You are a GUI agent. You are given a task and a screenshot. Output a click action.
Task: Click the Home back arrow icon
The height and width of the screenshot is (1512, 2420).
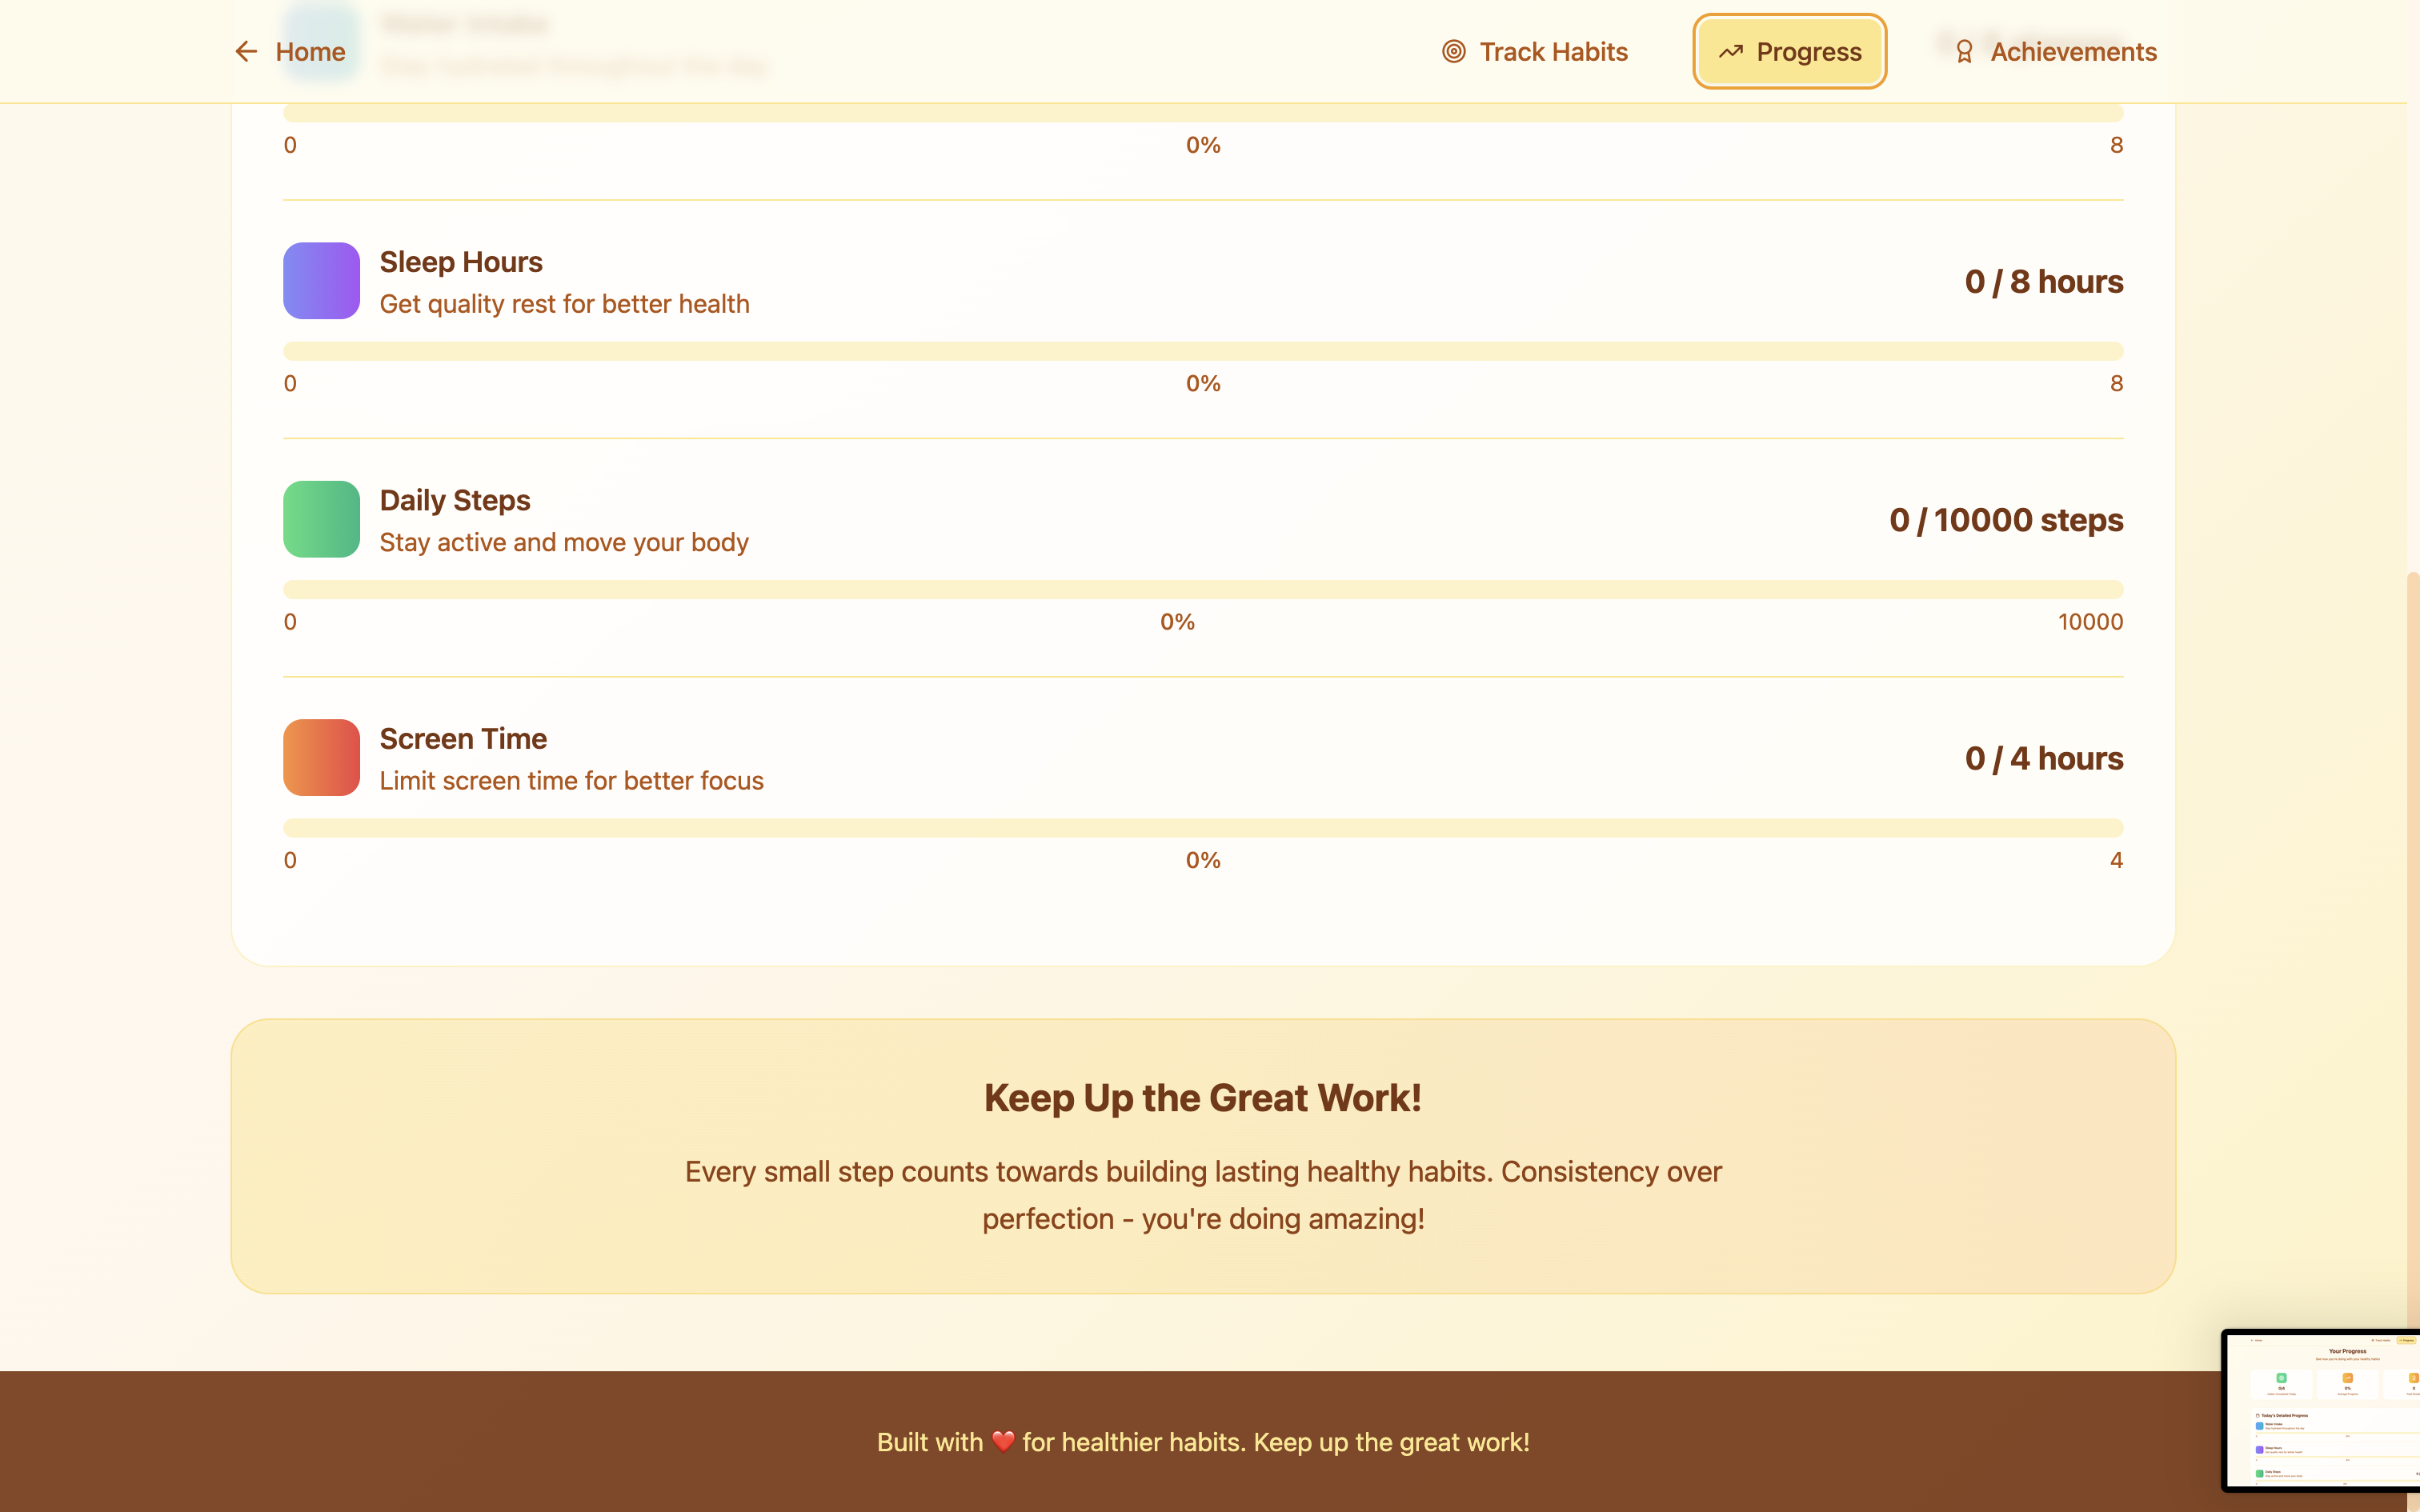pos(246,52)
